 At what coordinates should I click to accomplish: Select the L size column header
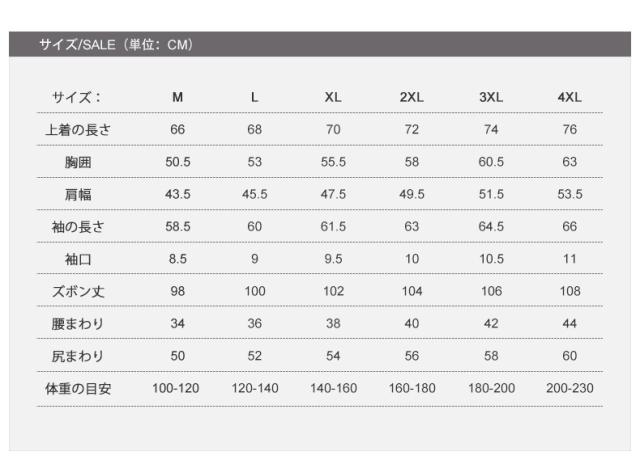click(255, 97)
